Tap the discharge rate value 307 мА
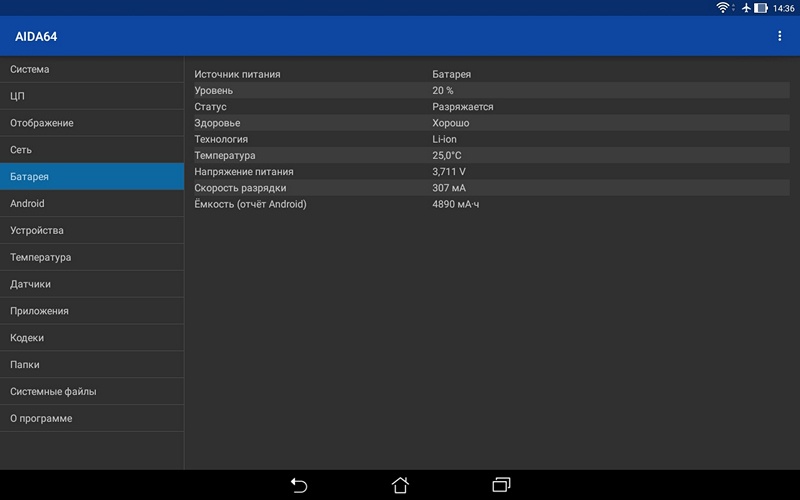Image resolution: width=800 pixels, height=500 pixels. pos(449,188)
